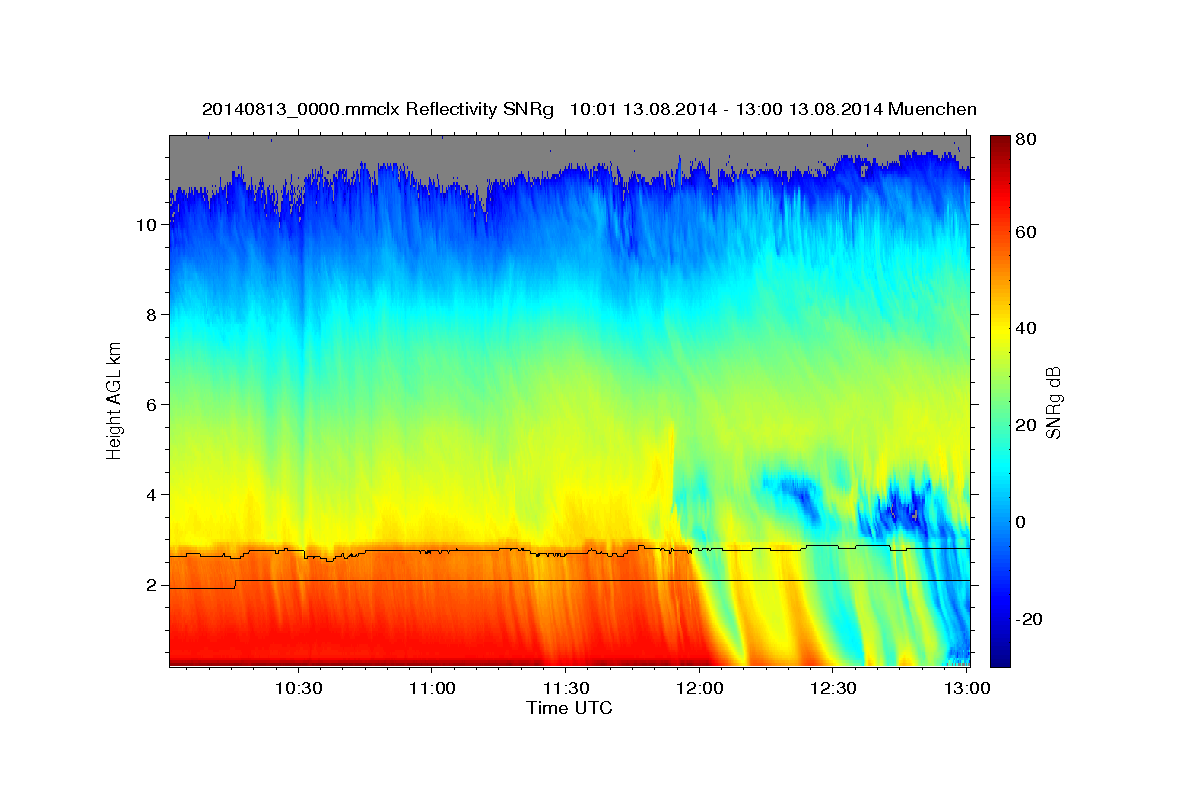Image resolution: width=1200 pixels, height=800 pixels.
Task: Click the 11:30 time tick label
Action: point(566,689)
